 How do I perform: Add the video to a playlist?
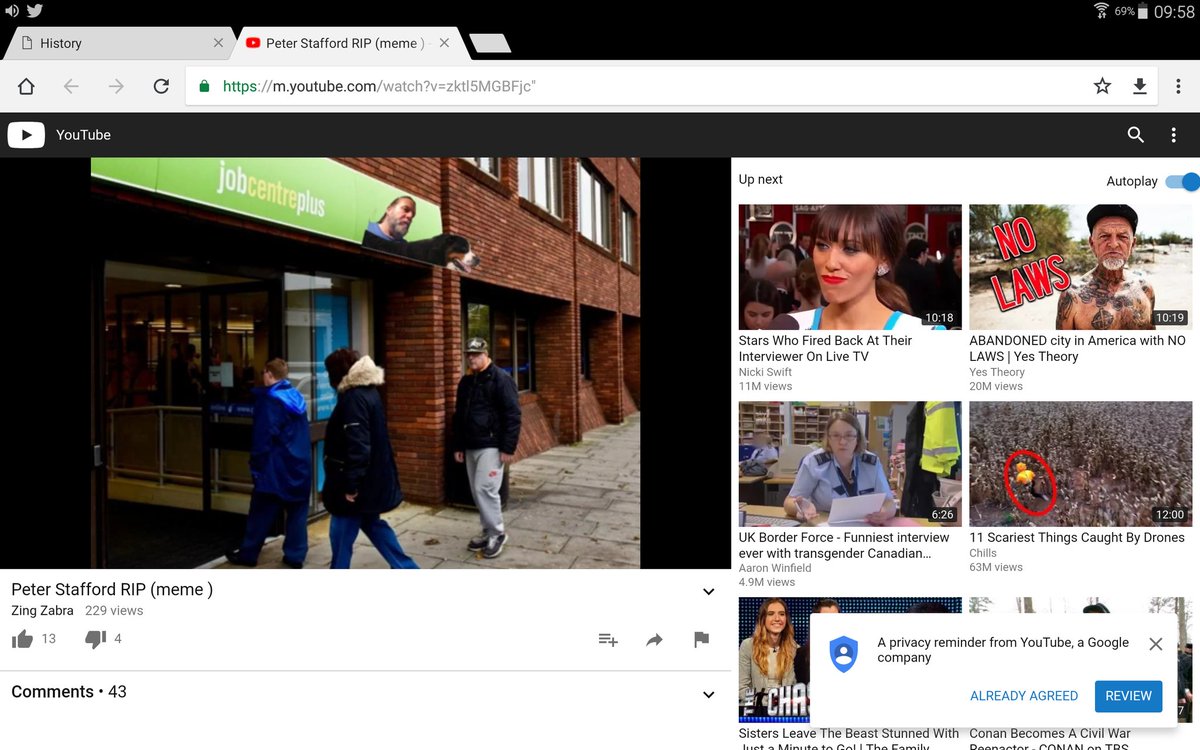click(x=608, y=640)
